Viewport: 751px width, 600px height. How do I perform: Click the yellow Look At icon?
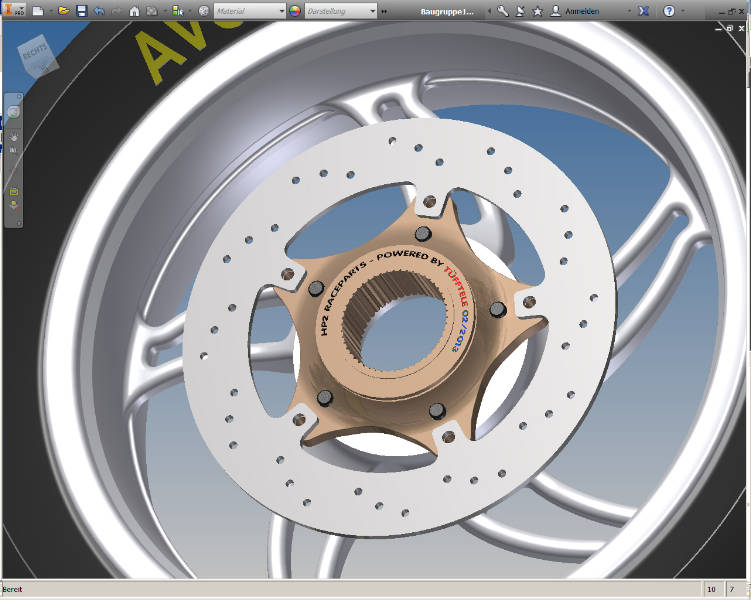click(x=13, y=192)
